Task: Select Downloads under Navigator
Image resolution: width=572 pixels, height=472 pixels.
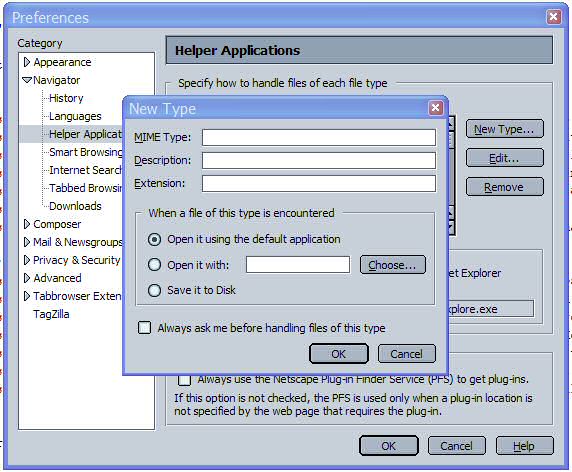Action: pos(75,206)
